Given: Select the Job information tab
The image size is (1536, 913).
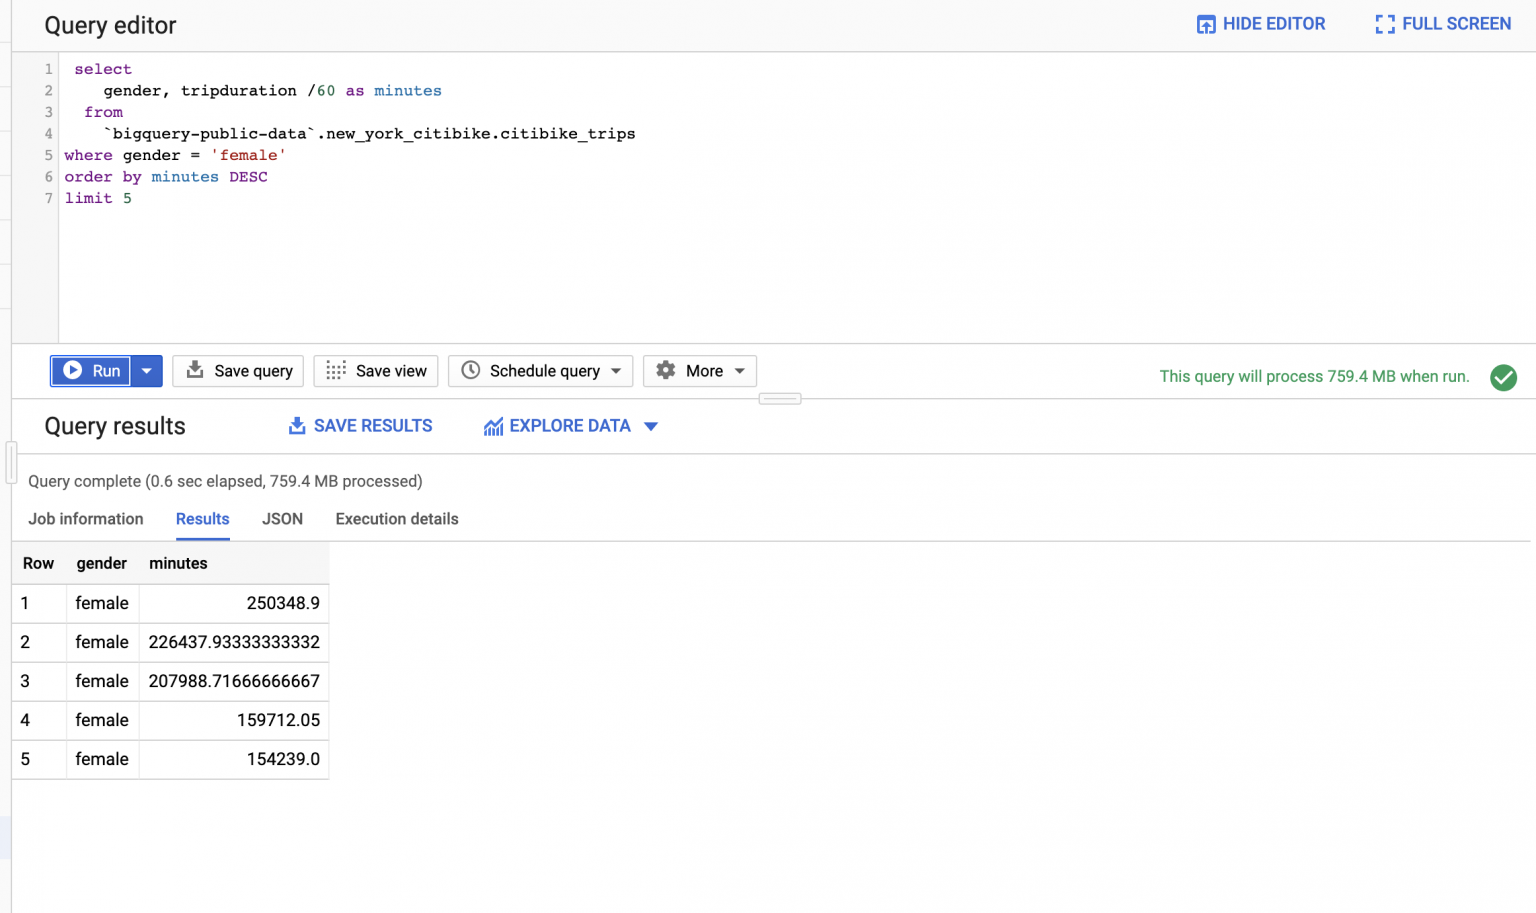Looking at the screenshot, I should (x=85, y=519).
